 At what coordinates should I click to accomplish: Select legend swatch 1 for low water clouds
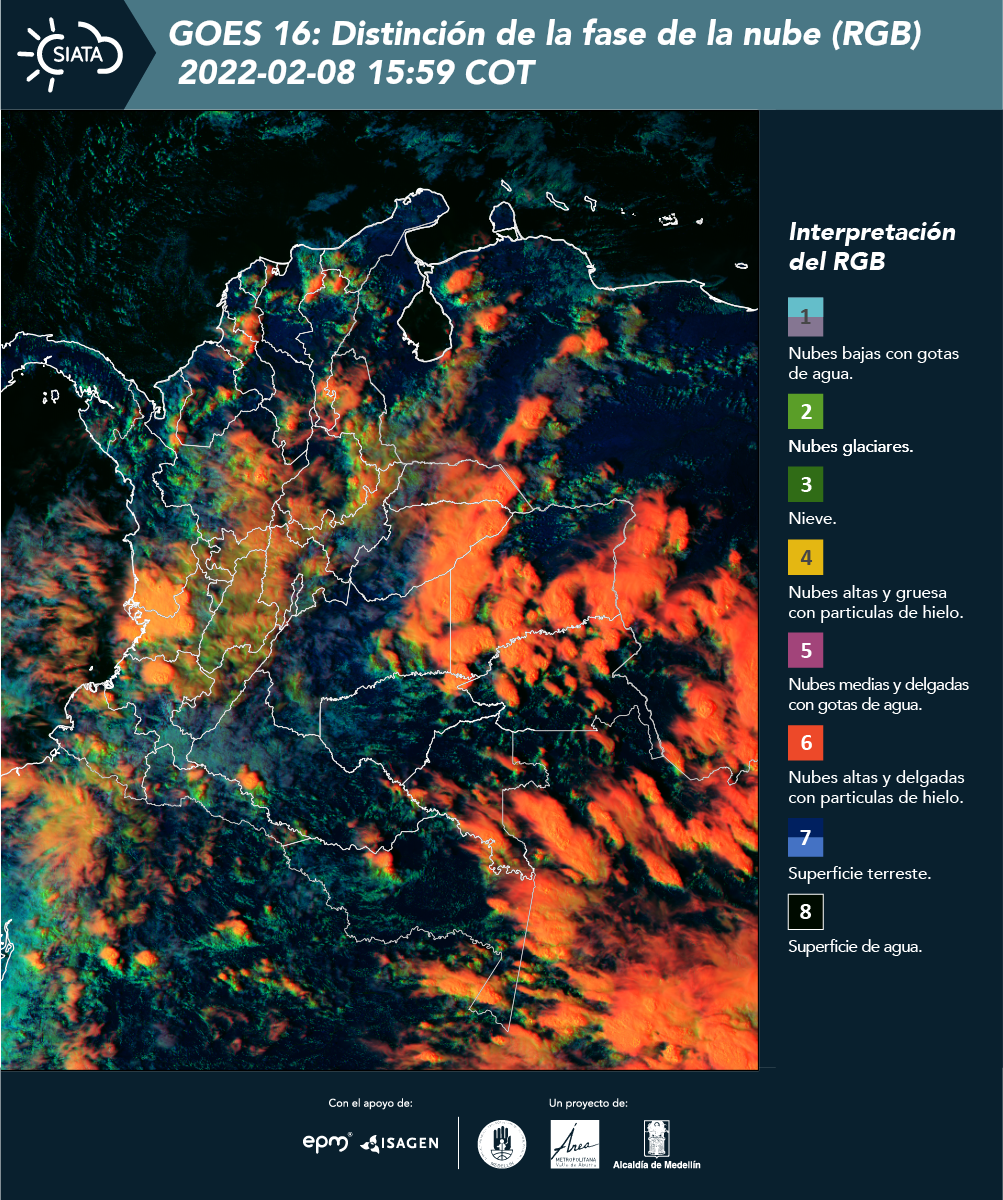click(805, 317)
